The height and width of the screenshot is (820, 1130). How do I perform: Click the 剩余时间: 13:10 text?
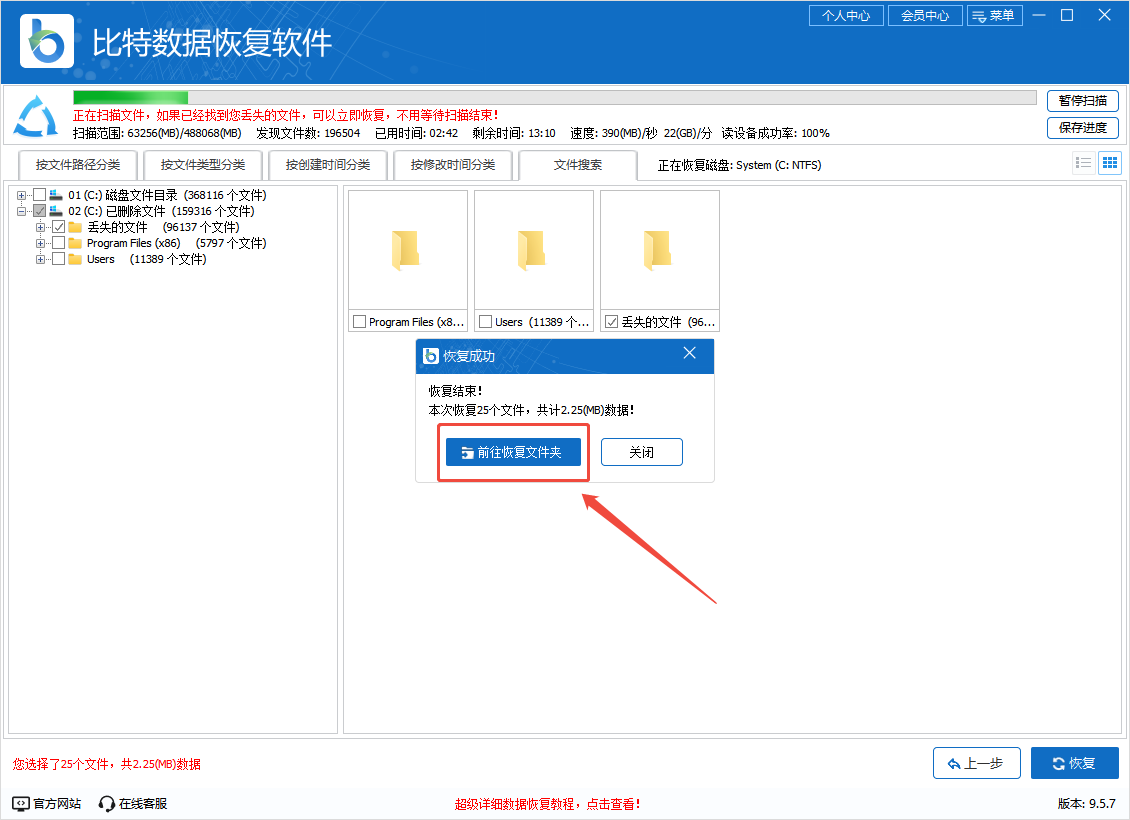(514, 133)
